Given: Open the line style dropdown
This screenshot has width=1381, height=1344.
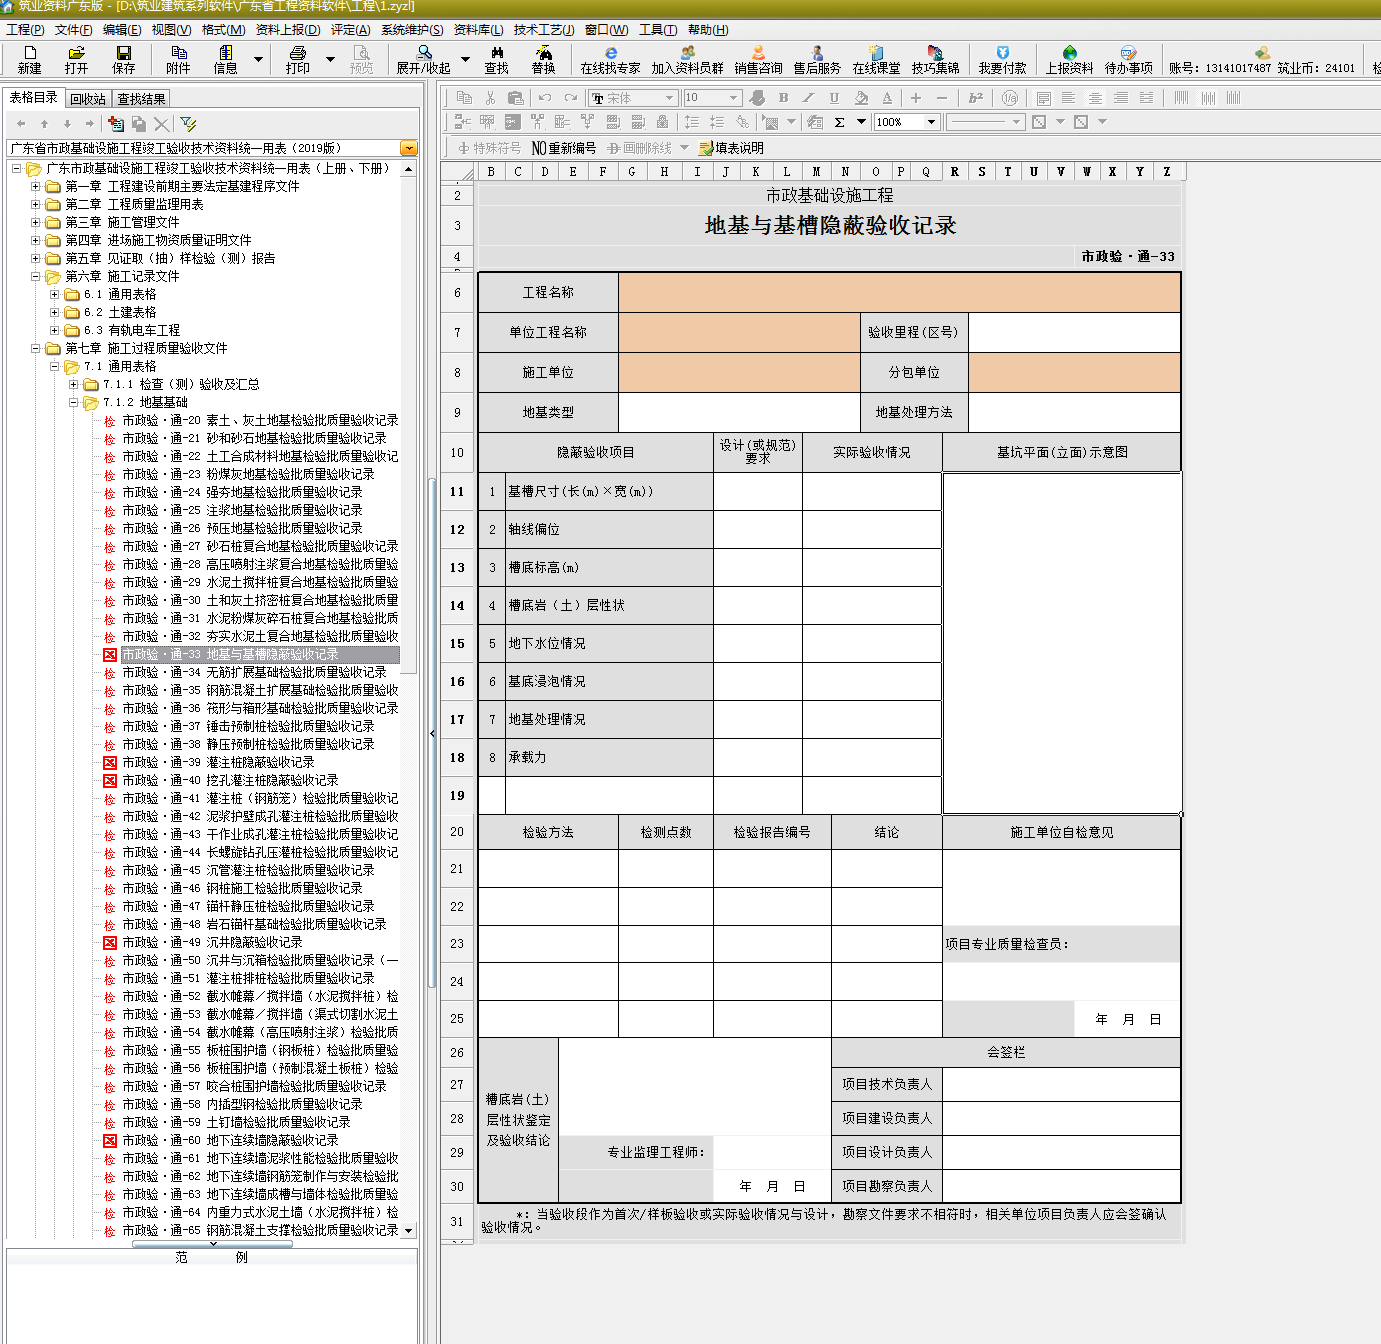Looking at the screenshot, I should [x=1017, y=122].
